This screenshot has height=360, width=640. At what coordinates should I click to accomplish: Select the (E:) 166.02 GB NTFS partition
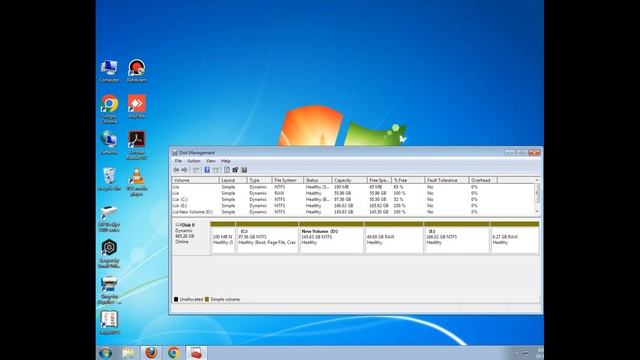tap(457, 238)
